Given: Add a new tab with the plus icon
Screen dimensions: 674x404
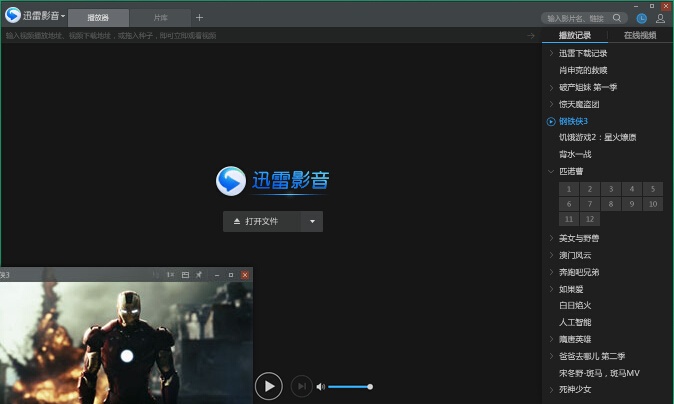Looking at the screenshot, I should [199, 17].
